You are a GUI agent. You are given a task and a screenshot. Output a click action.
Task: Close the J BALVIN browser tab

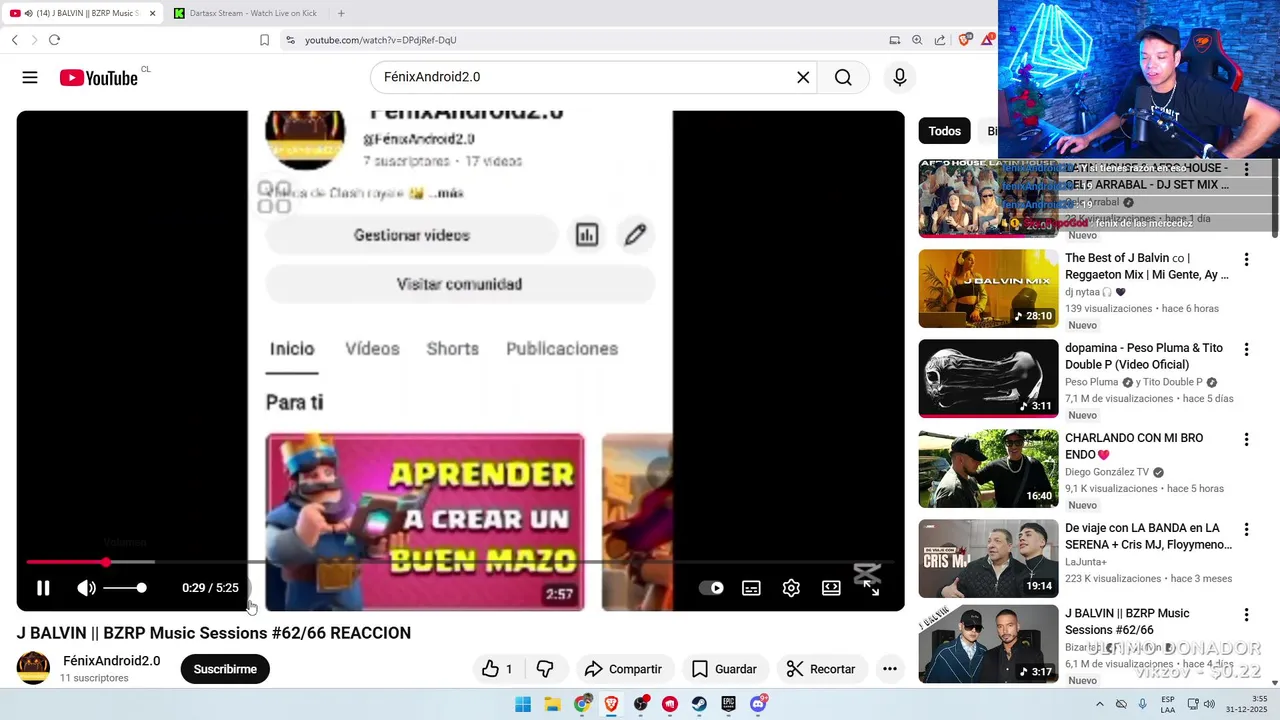tap(153, 13)
